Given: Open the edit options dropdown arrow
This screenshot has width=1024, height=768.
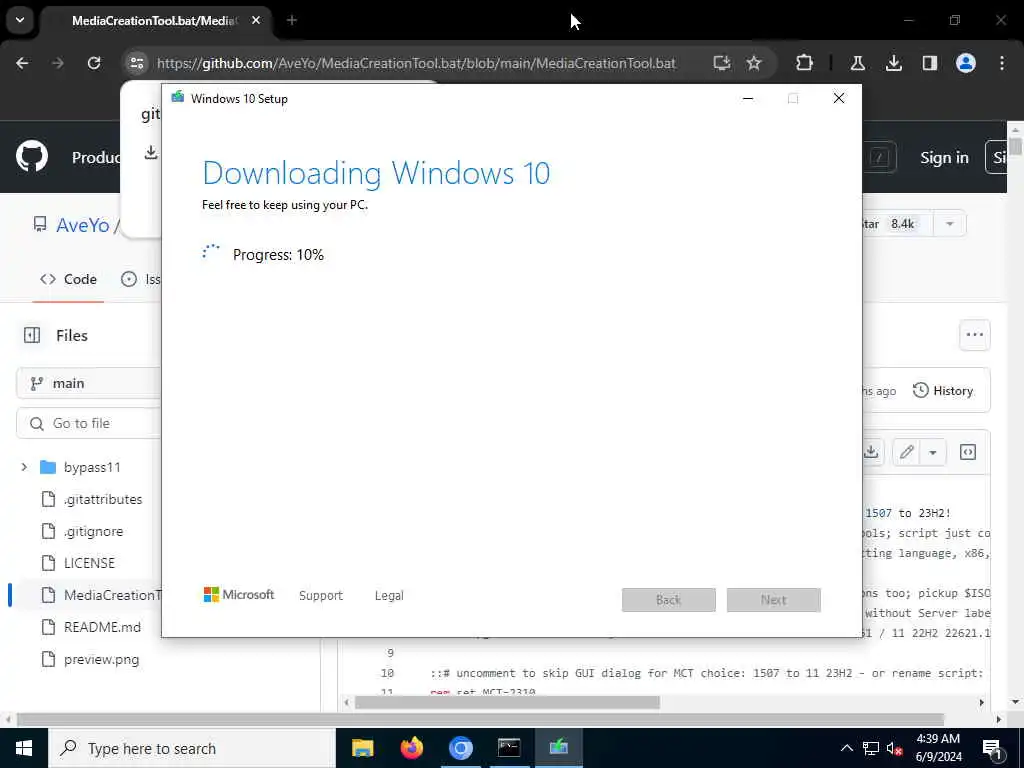Looking at the screenshot, I should (x=933, y=452).
